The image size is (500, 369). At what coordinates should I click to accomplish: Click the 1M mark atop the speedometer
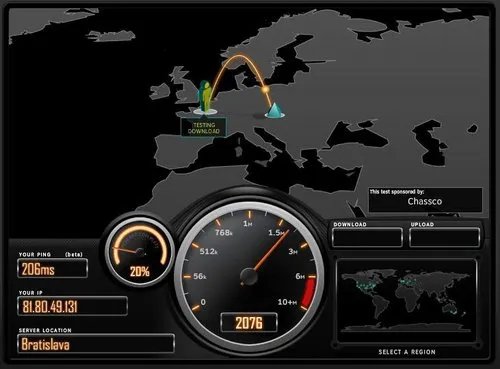point(248,224)
